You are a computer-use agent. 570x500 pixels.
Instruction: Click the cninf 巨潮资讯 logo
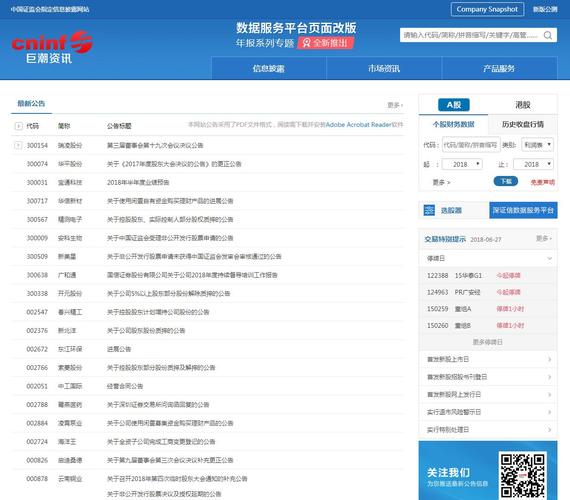[51, 47]
